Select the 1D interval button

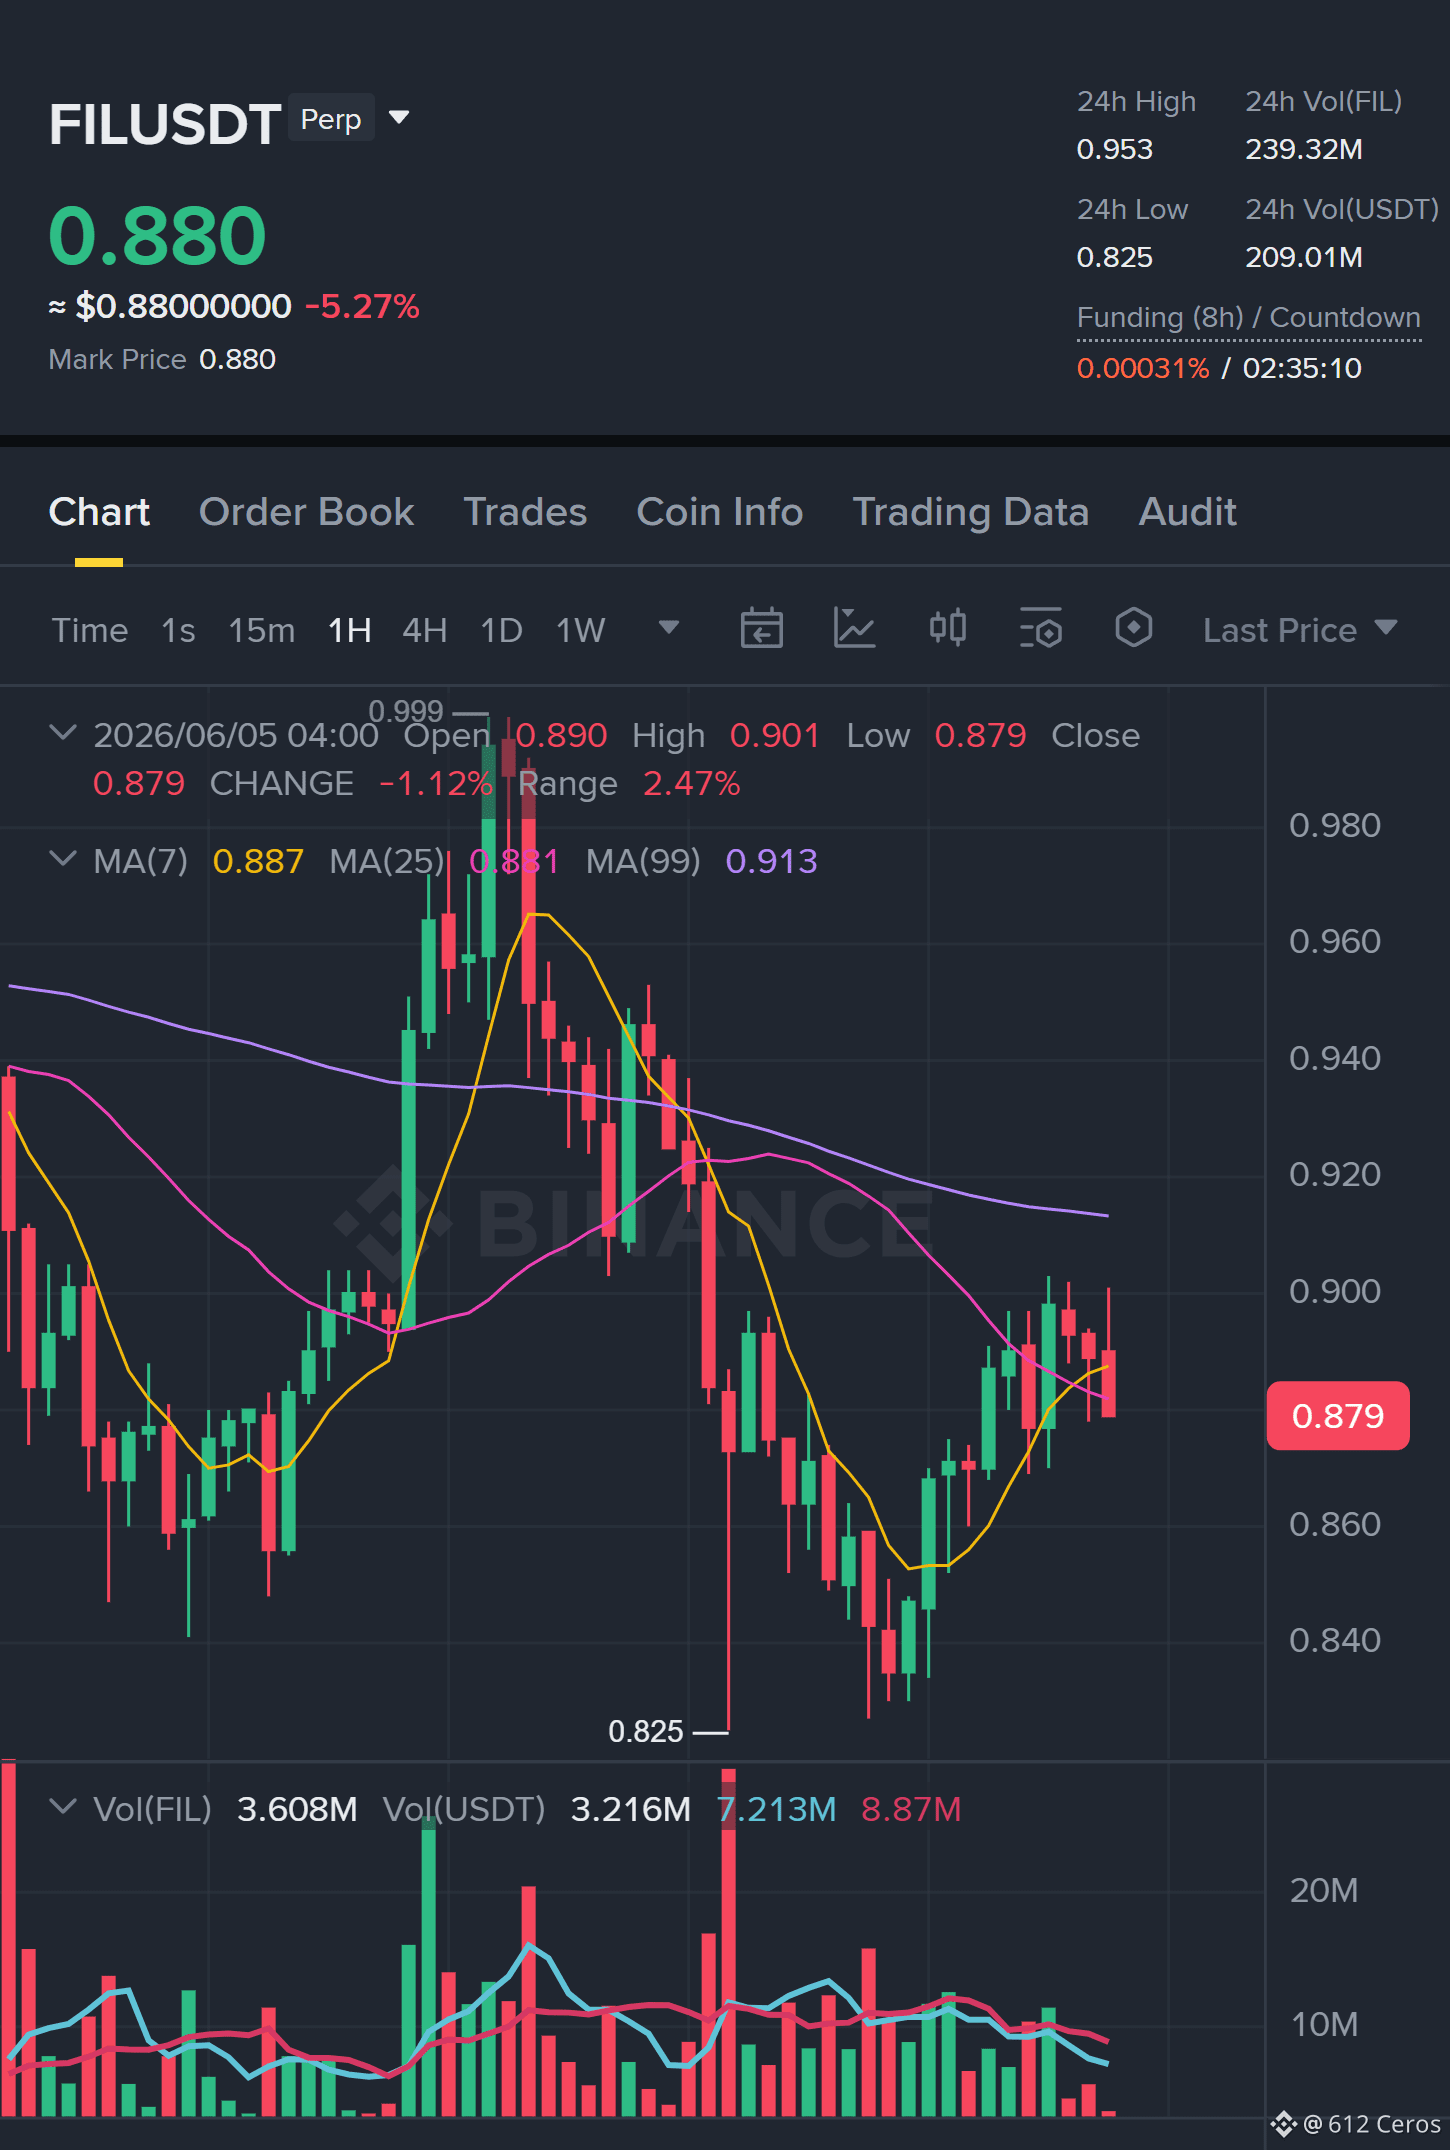coord(501,630)
